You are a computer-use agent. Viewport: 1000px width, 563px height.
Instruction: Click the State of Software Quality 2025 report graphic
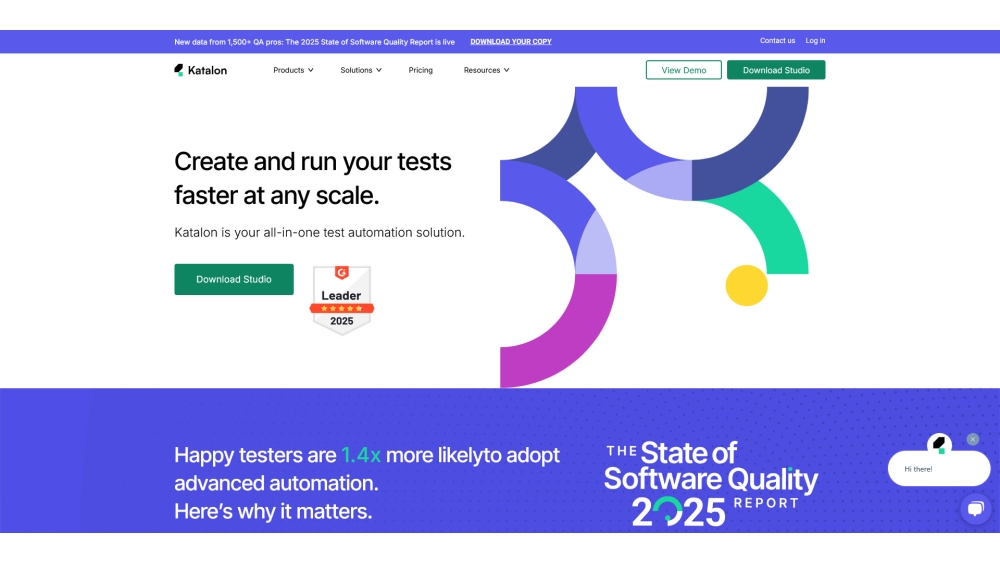711,484
